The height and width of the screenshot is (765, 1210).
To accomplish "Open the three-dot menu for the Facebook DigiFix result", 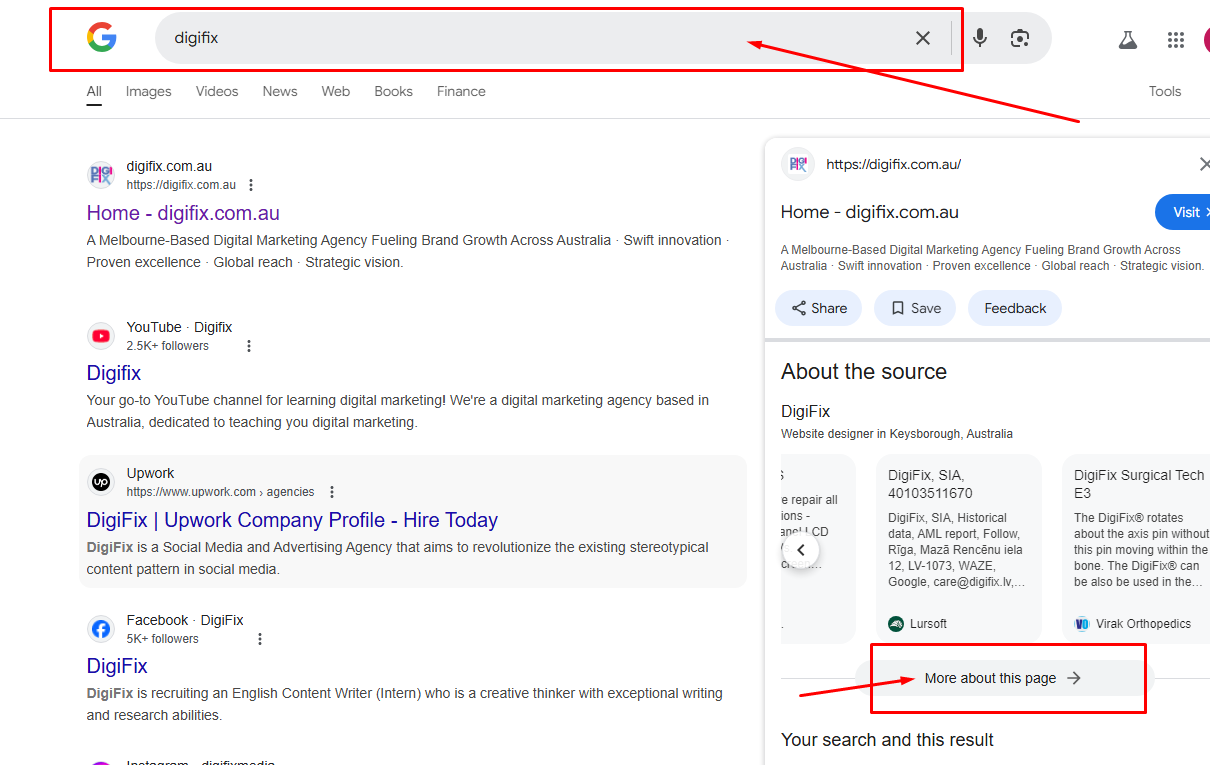I will coord(260,639).
